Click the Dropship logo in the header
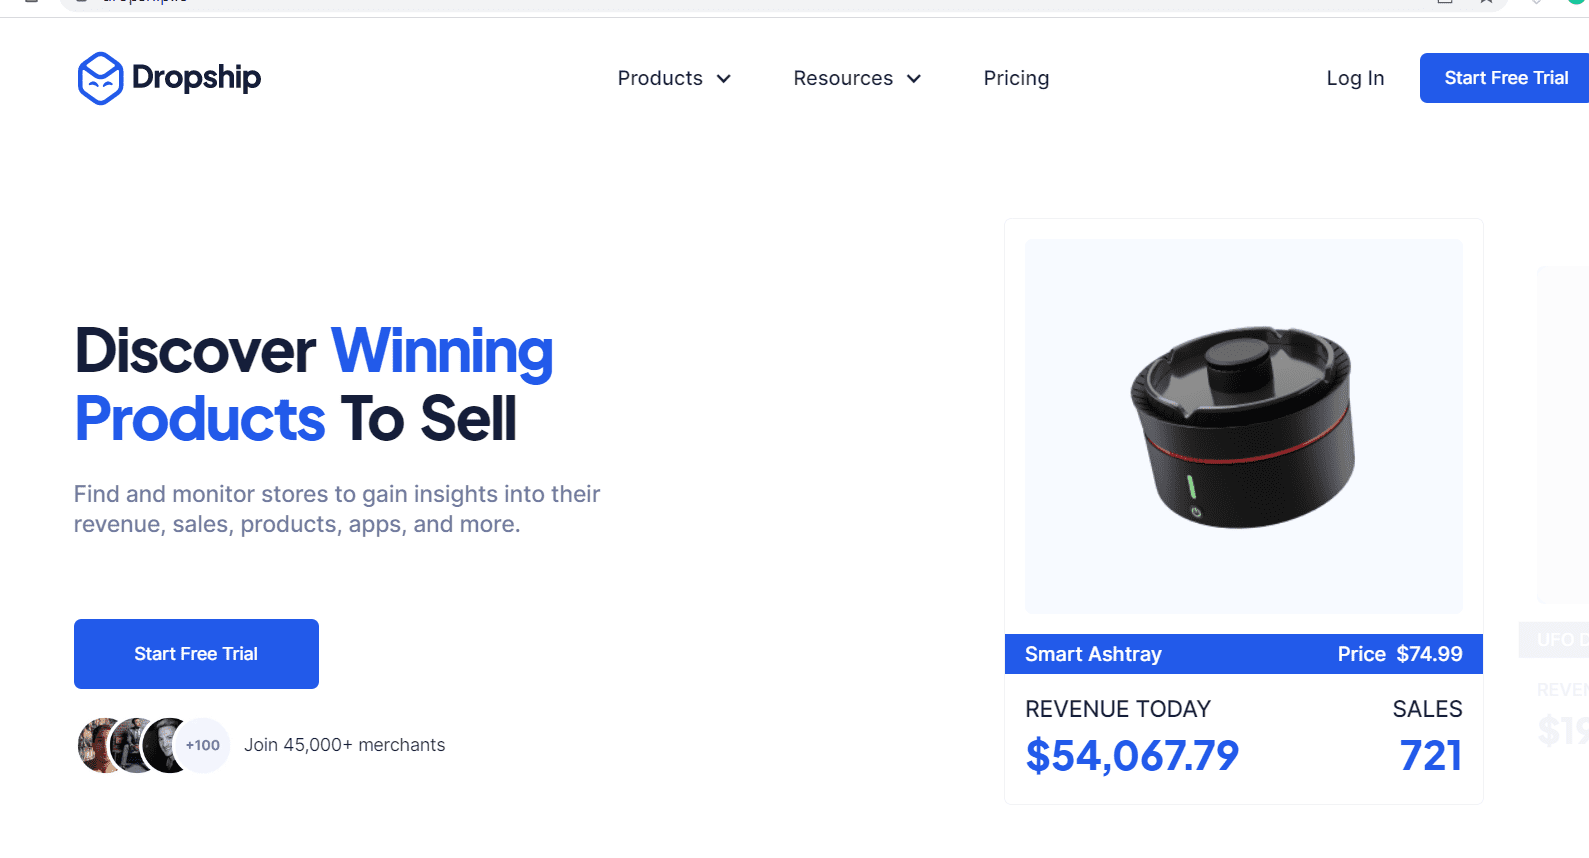 click(168, 77)
